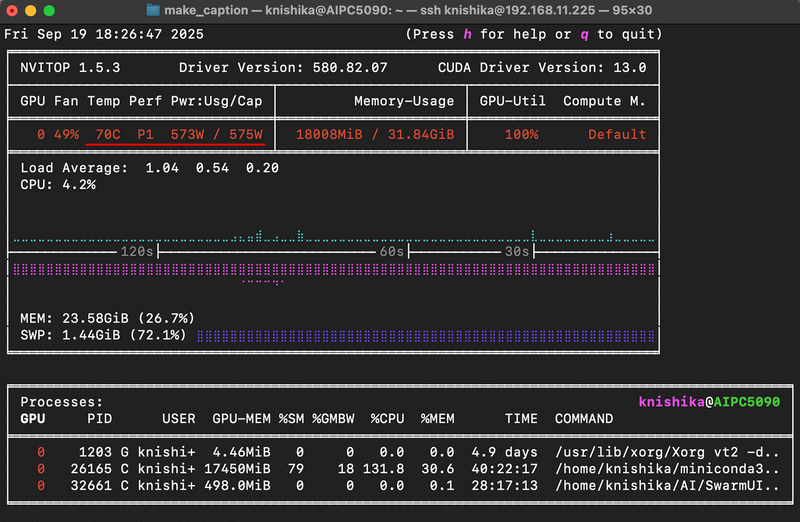Click the PID column header
The image size is (800, 522).
pos(99,417)
